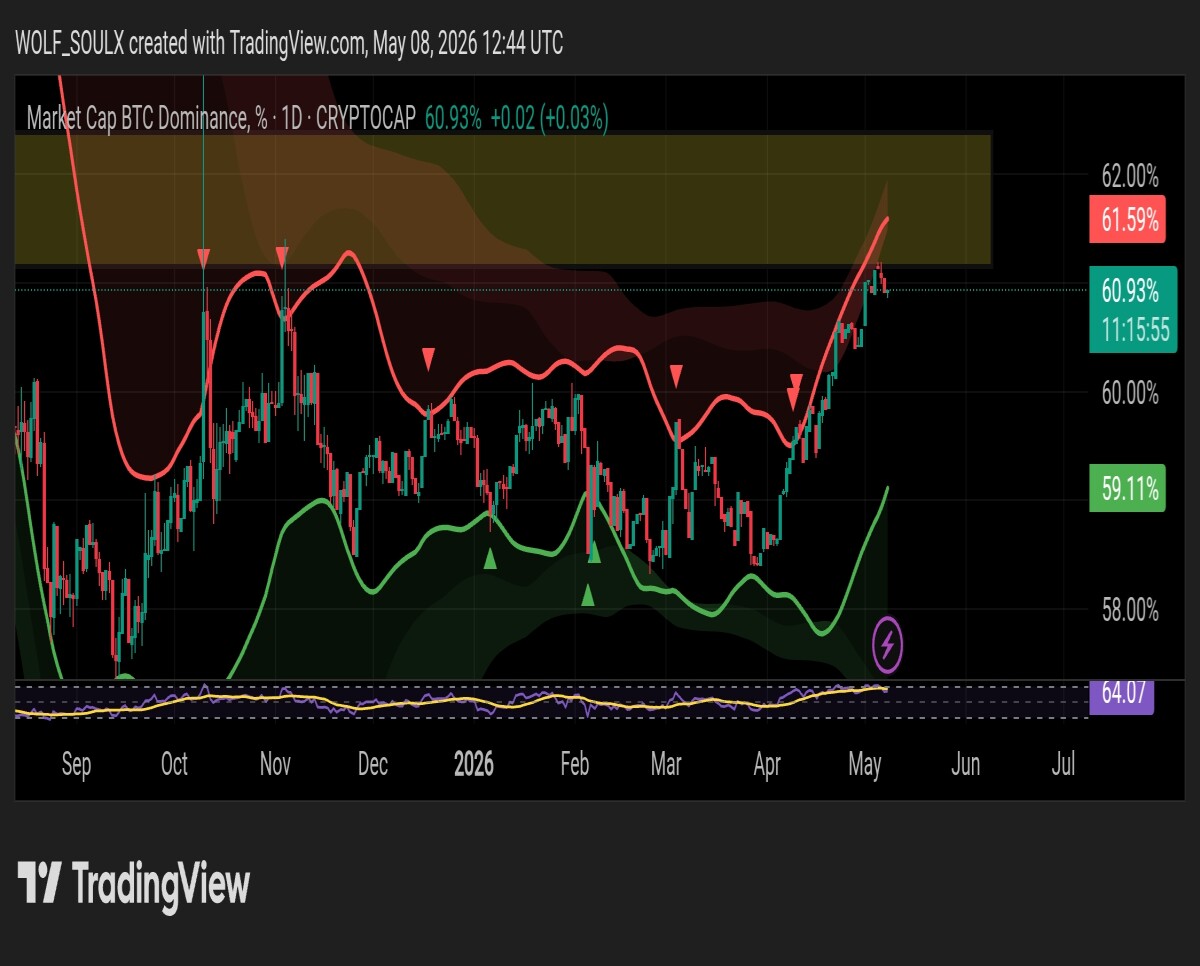
Task: Click the Oct label on time axis
Action: 174,765
